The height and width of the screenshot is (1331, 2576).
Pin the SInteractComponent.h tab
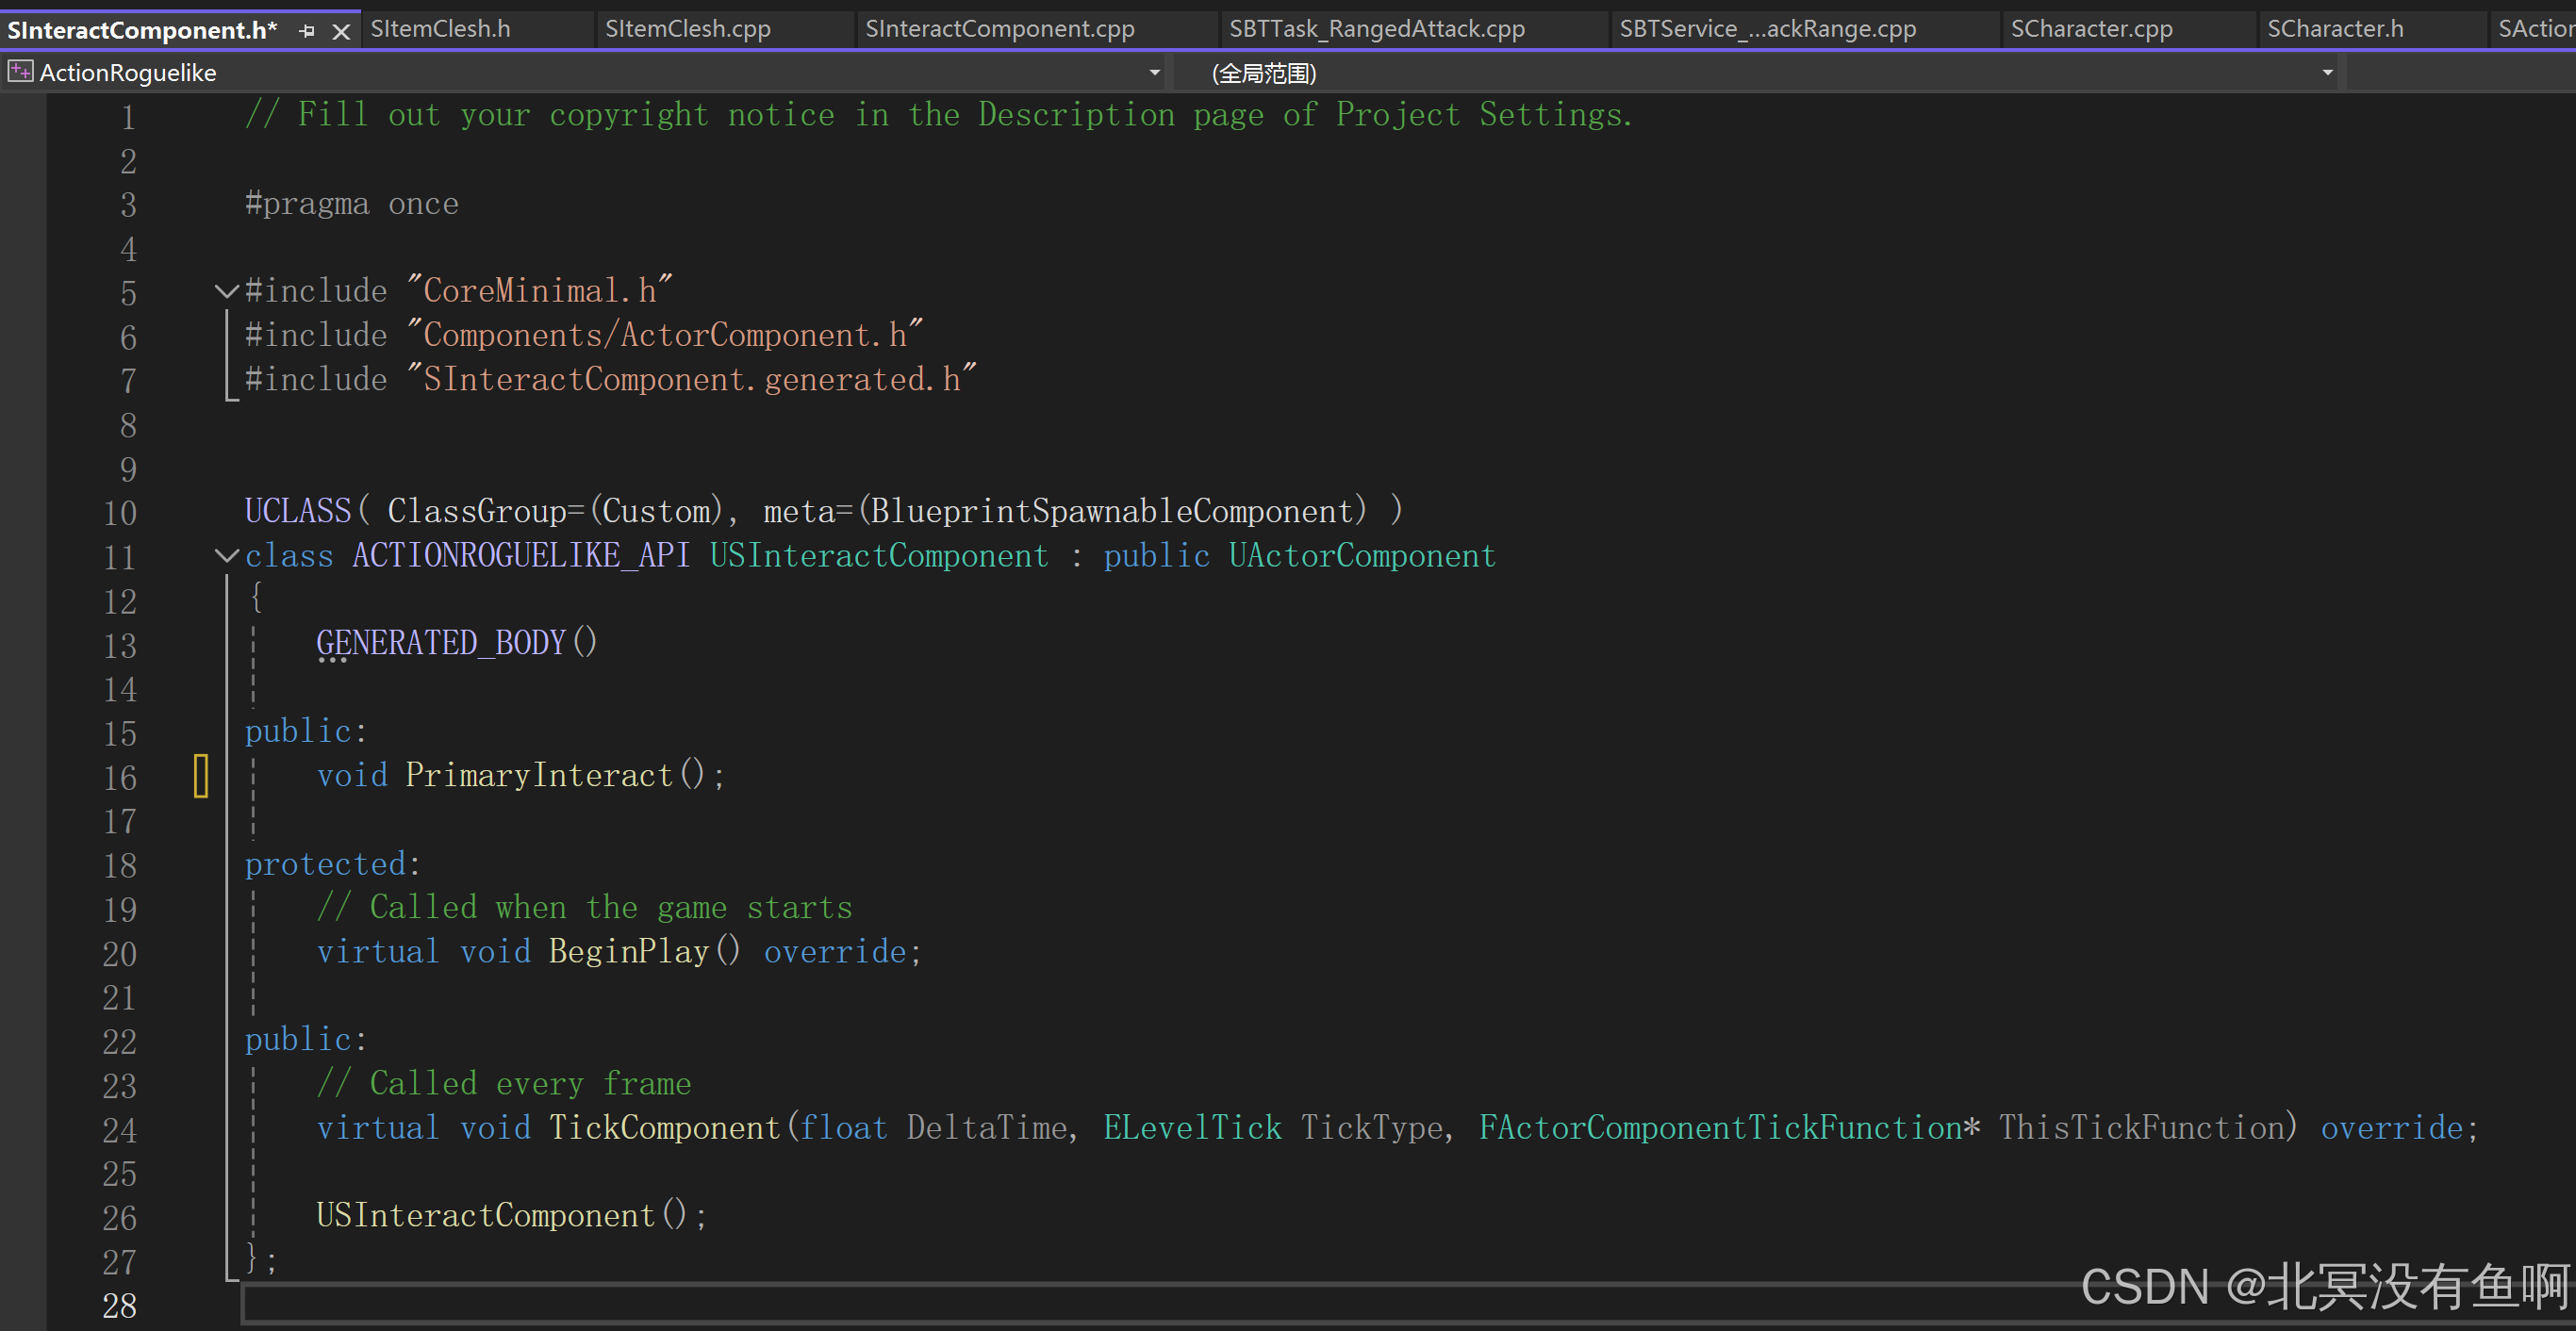pos(307,31)
